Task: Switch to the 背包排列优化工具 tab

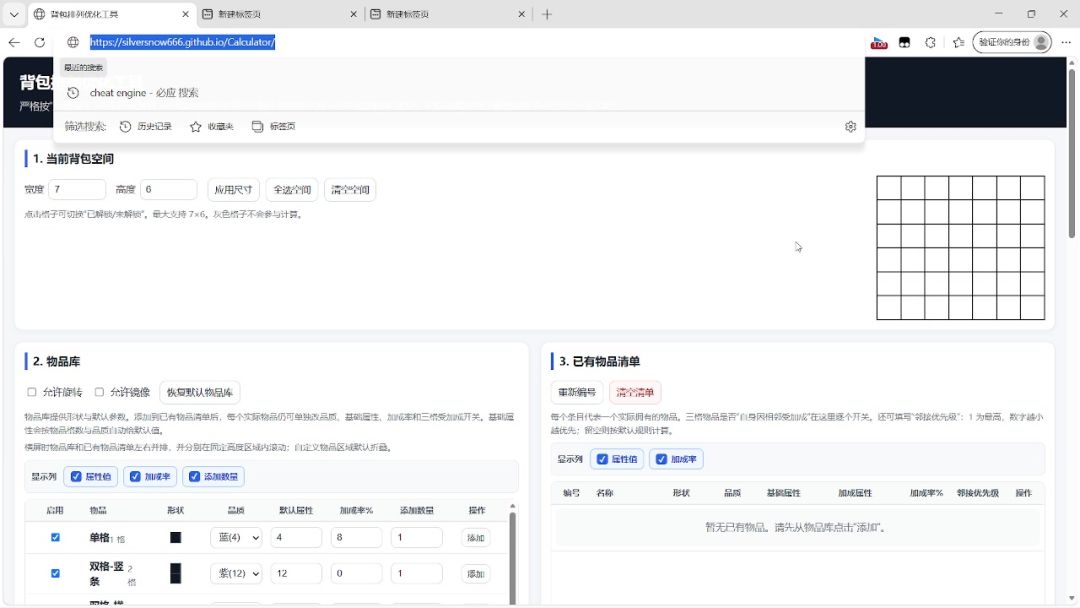Action: tap(110, 14)
